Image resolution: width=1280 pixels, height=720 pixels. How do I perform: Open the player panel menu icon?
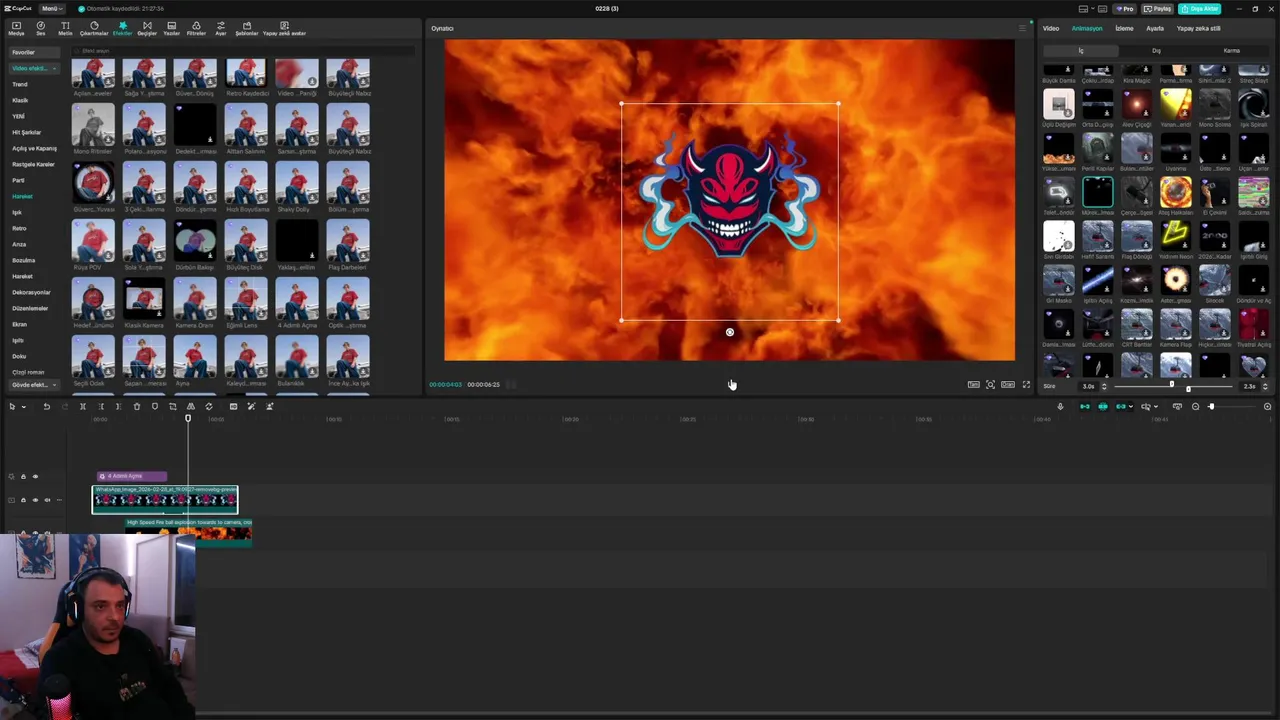click(1022, 28)
